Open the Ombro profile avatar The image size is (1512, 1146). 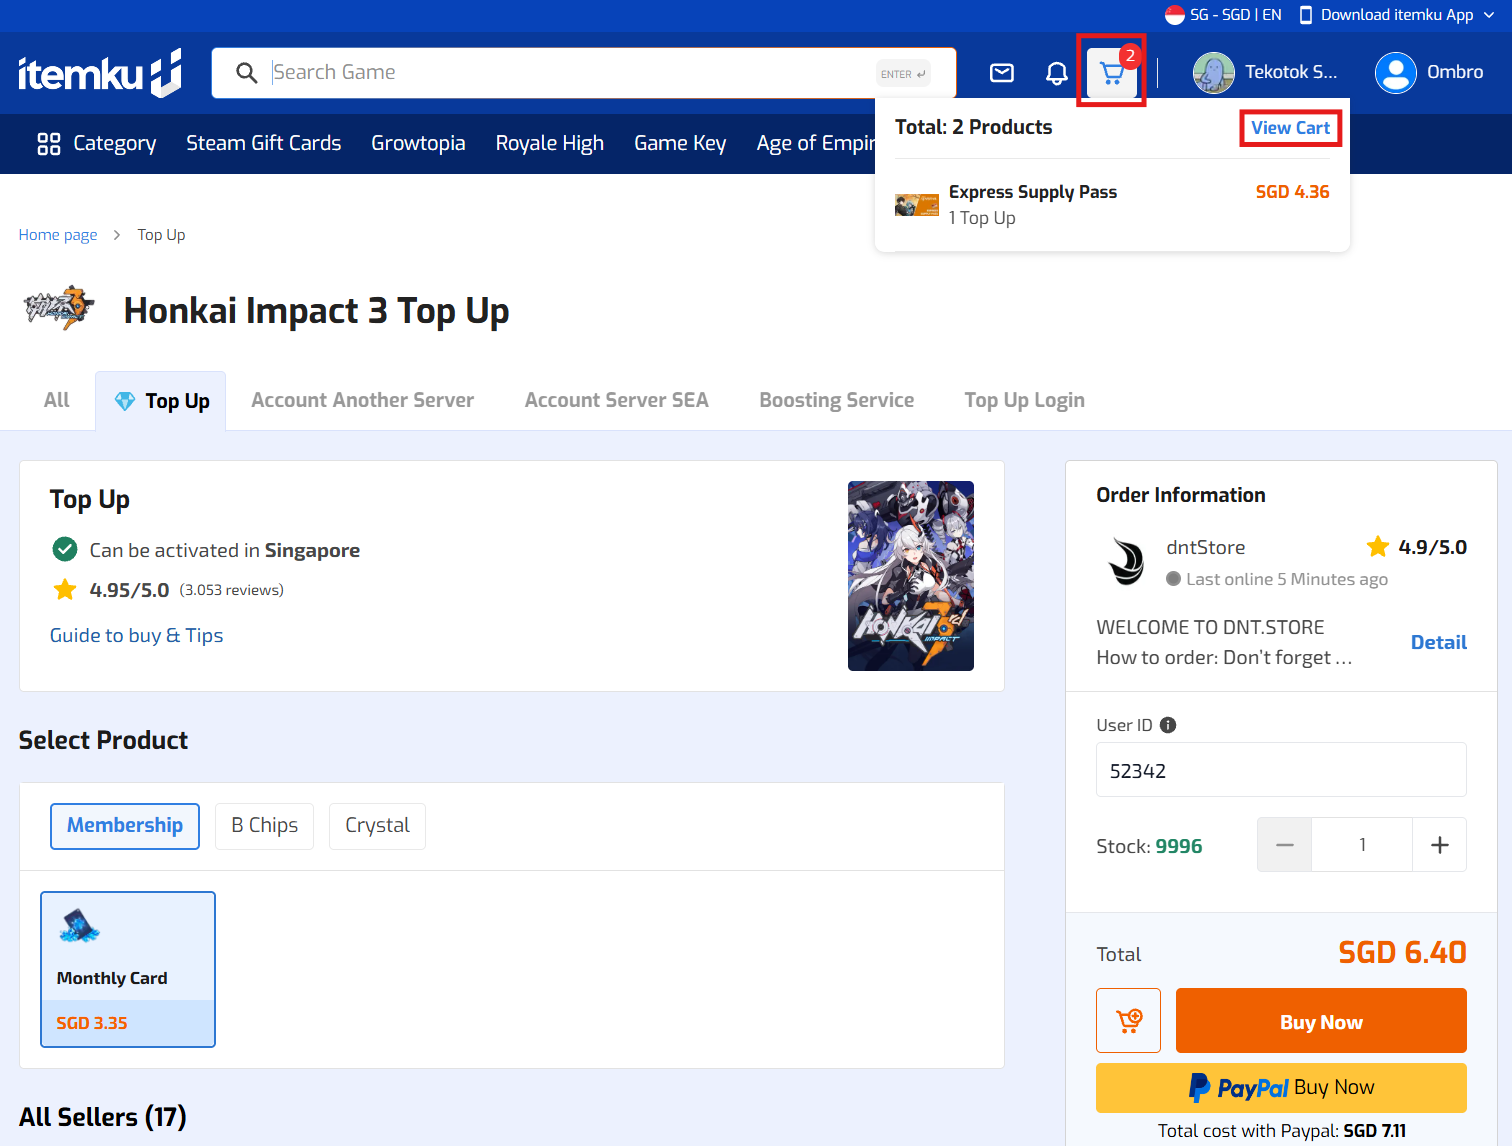coord(1395,72)
